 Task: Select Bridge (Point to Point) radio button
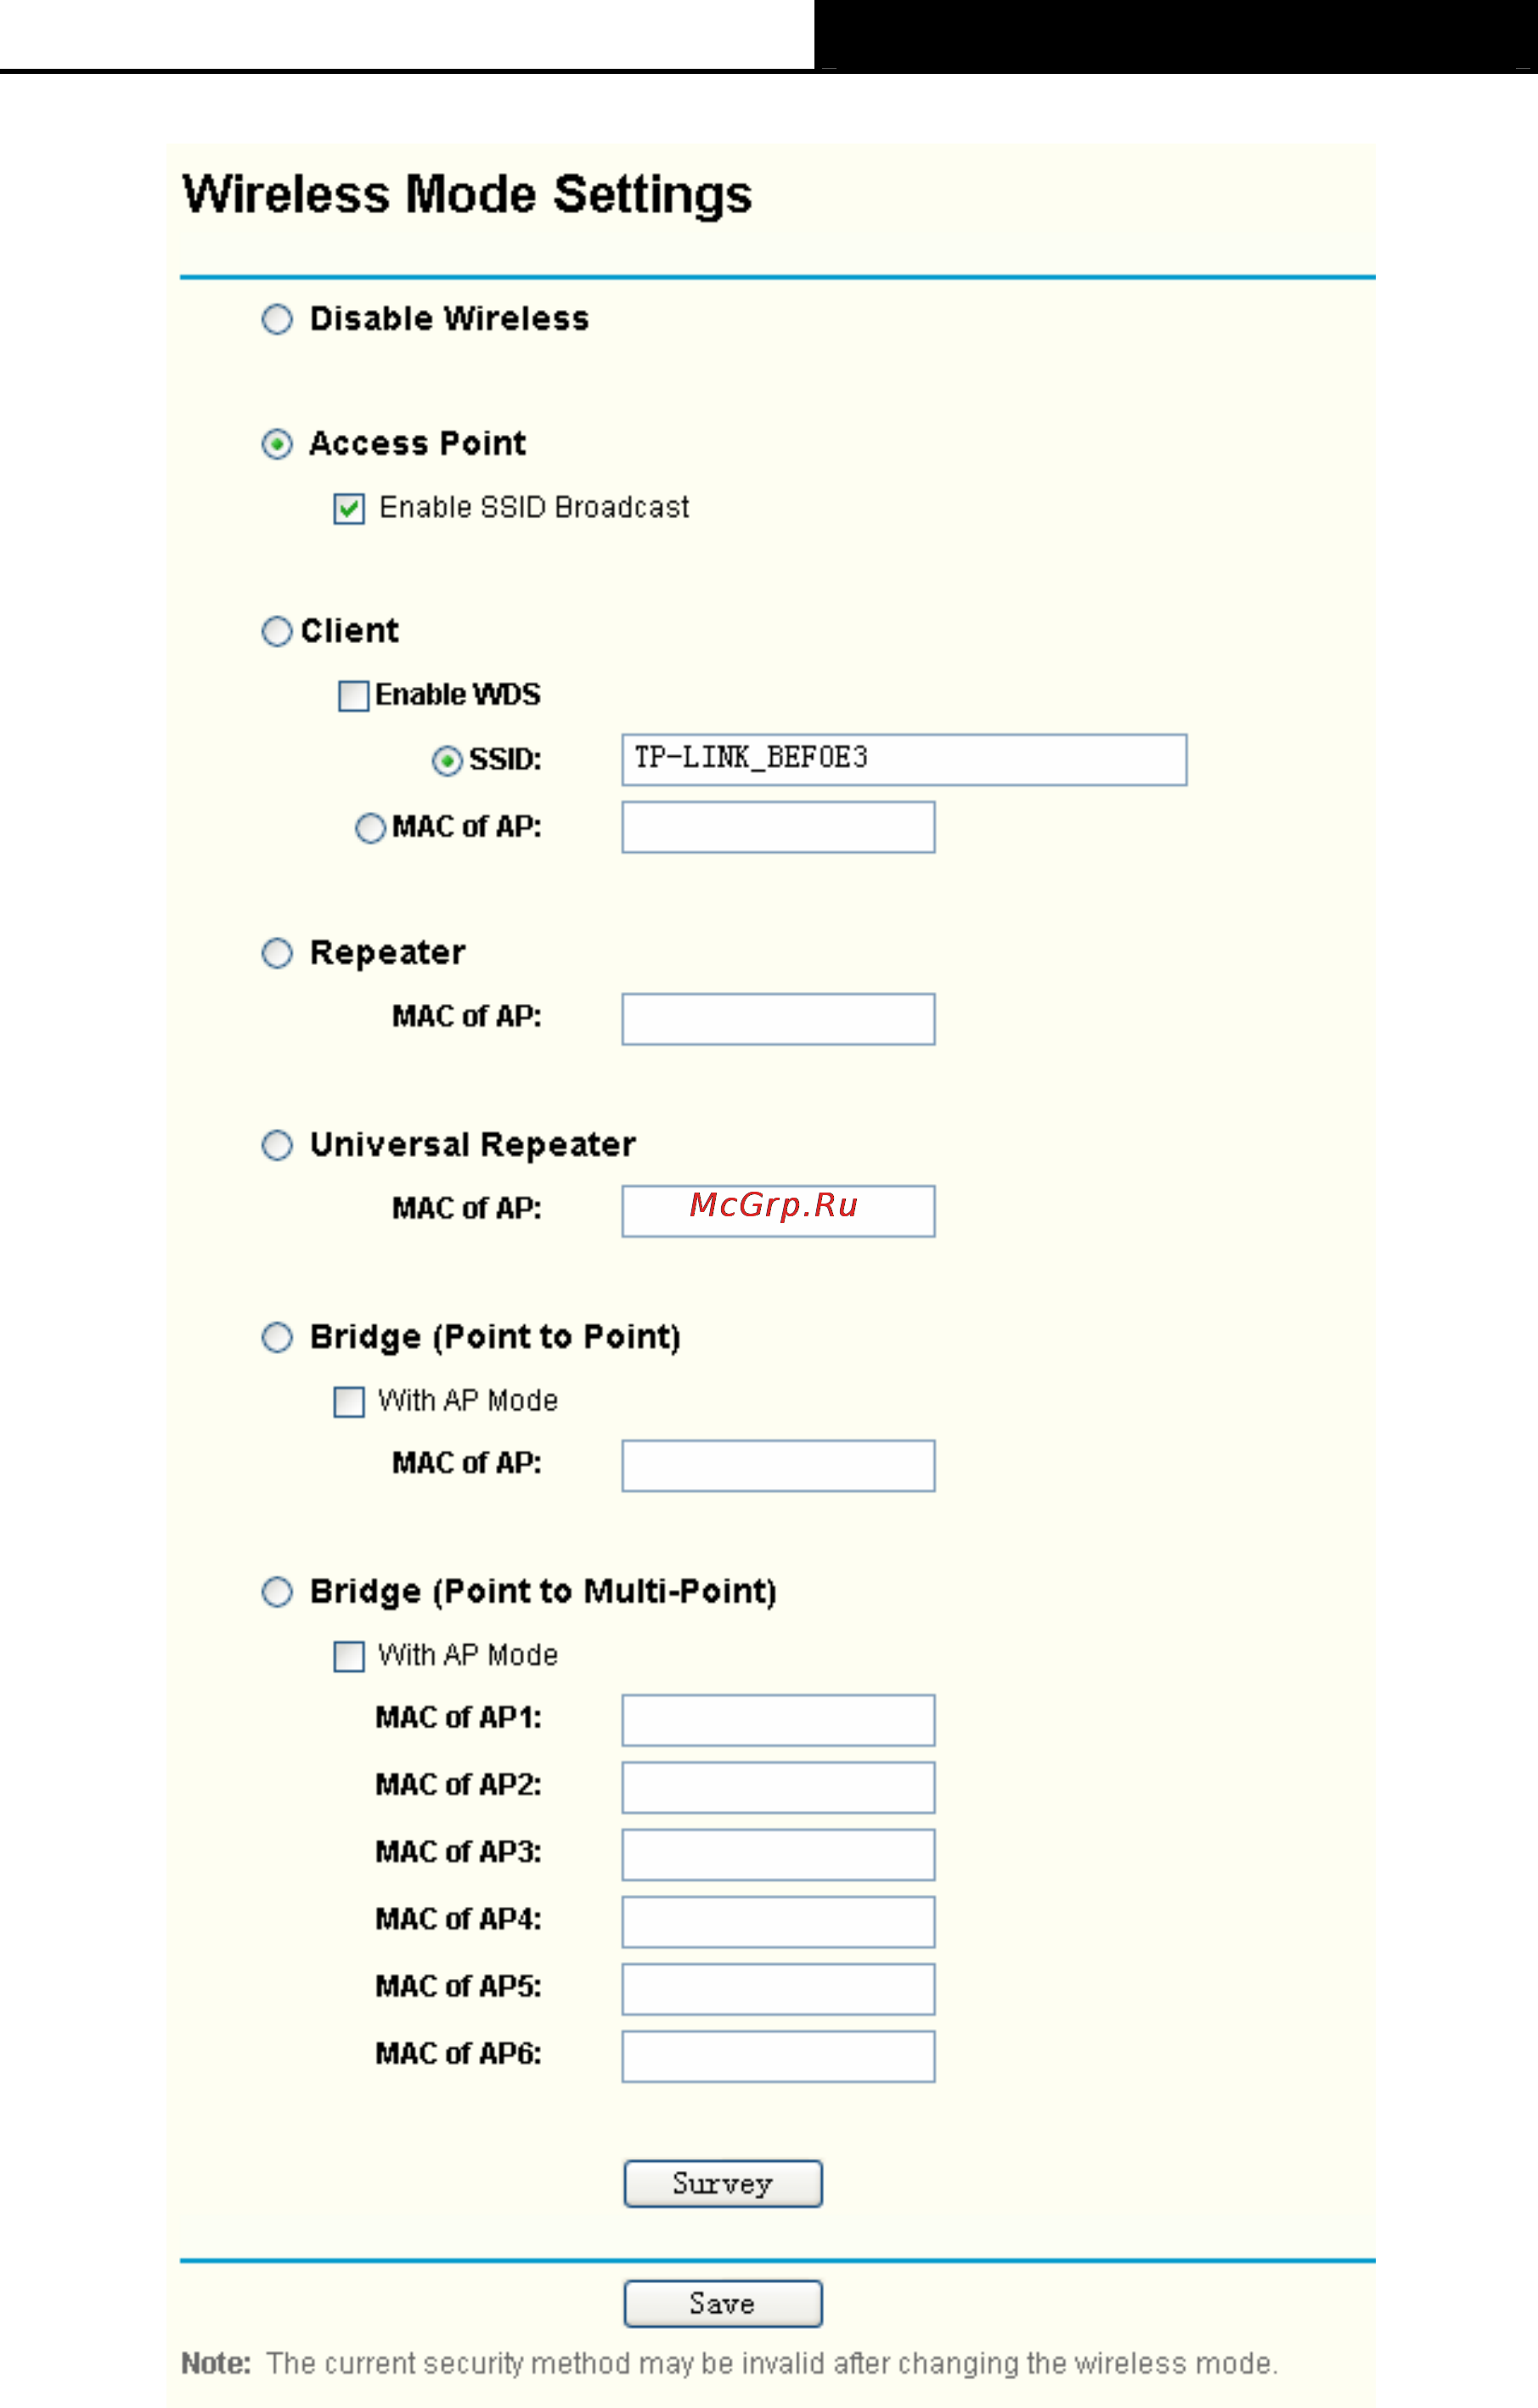pos(277,1338)
